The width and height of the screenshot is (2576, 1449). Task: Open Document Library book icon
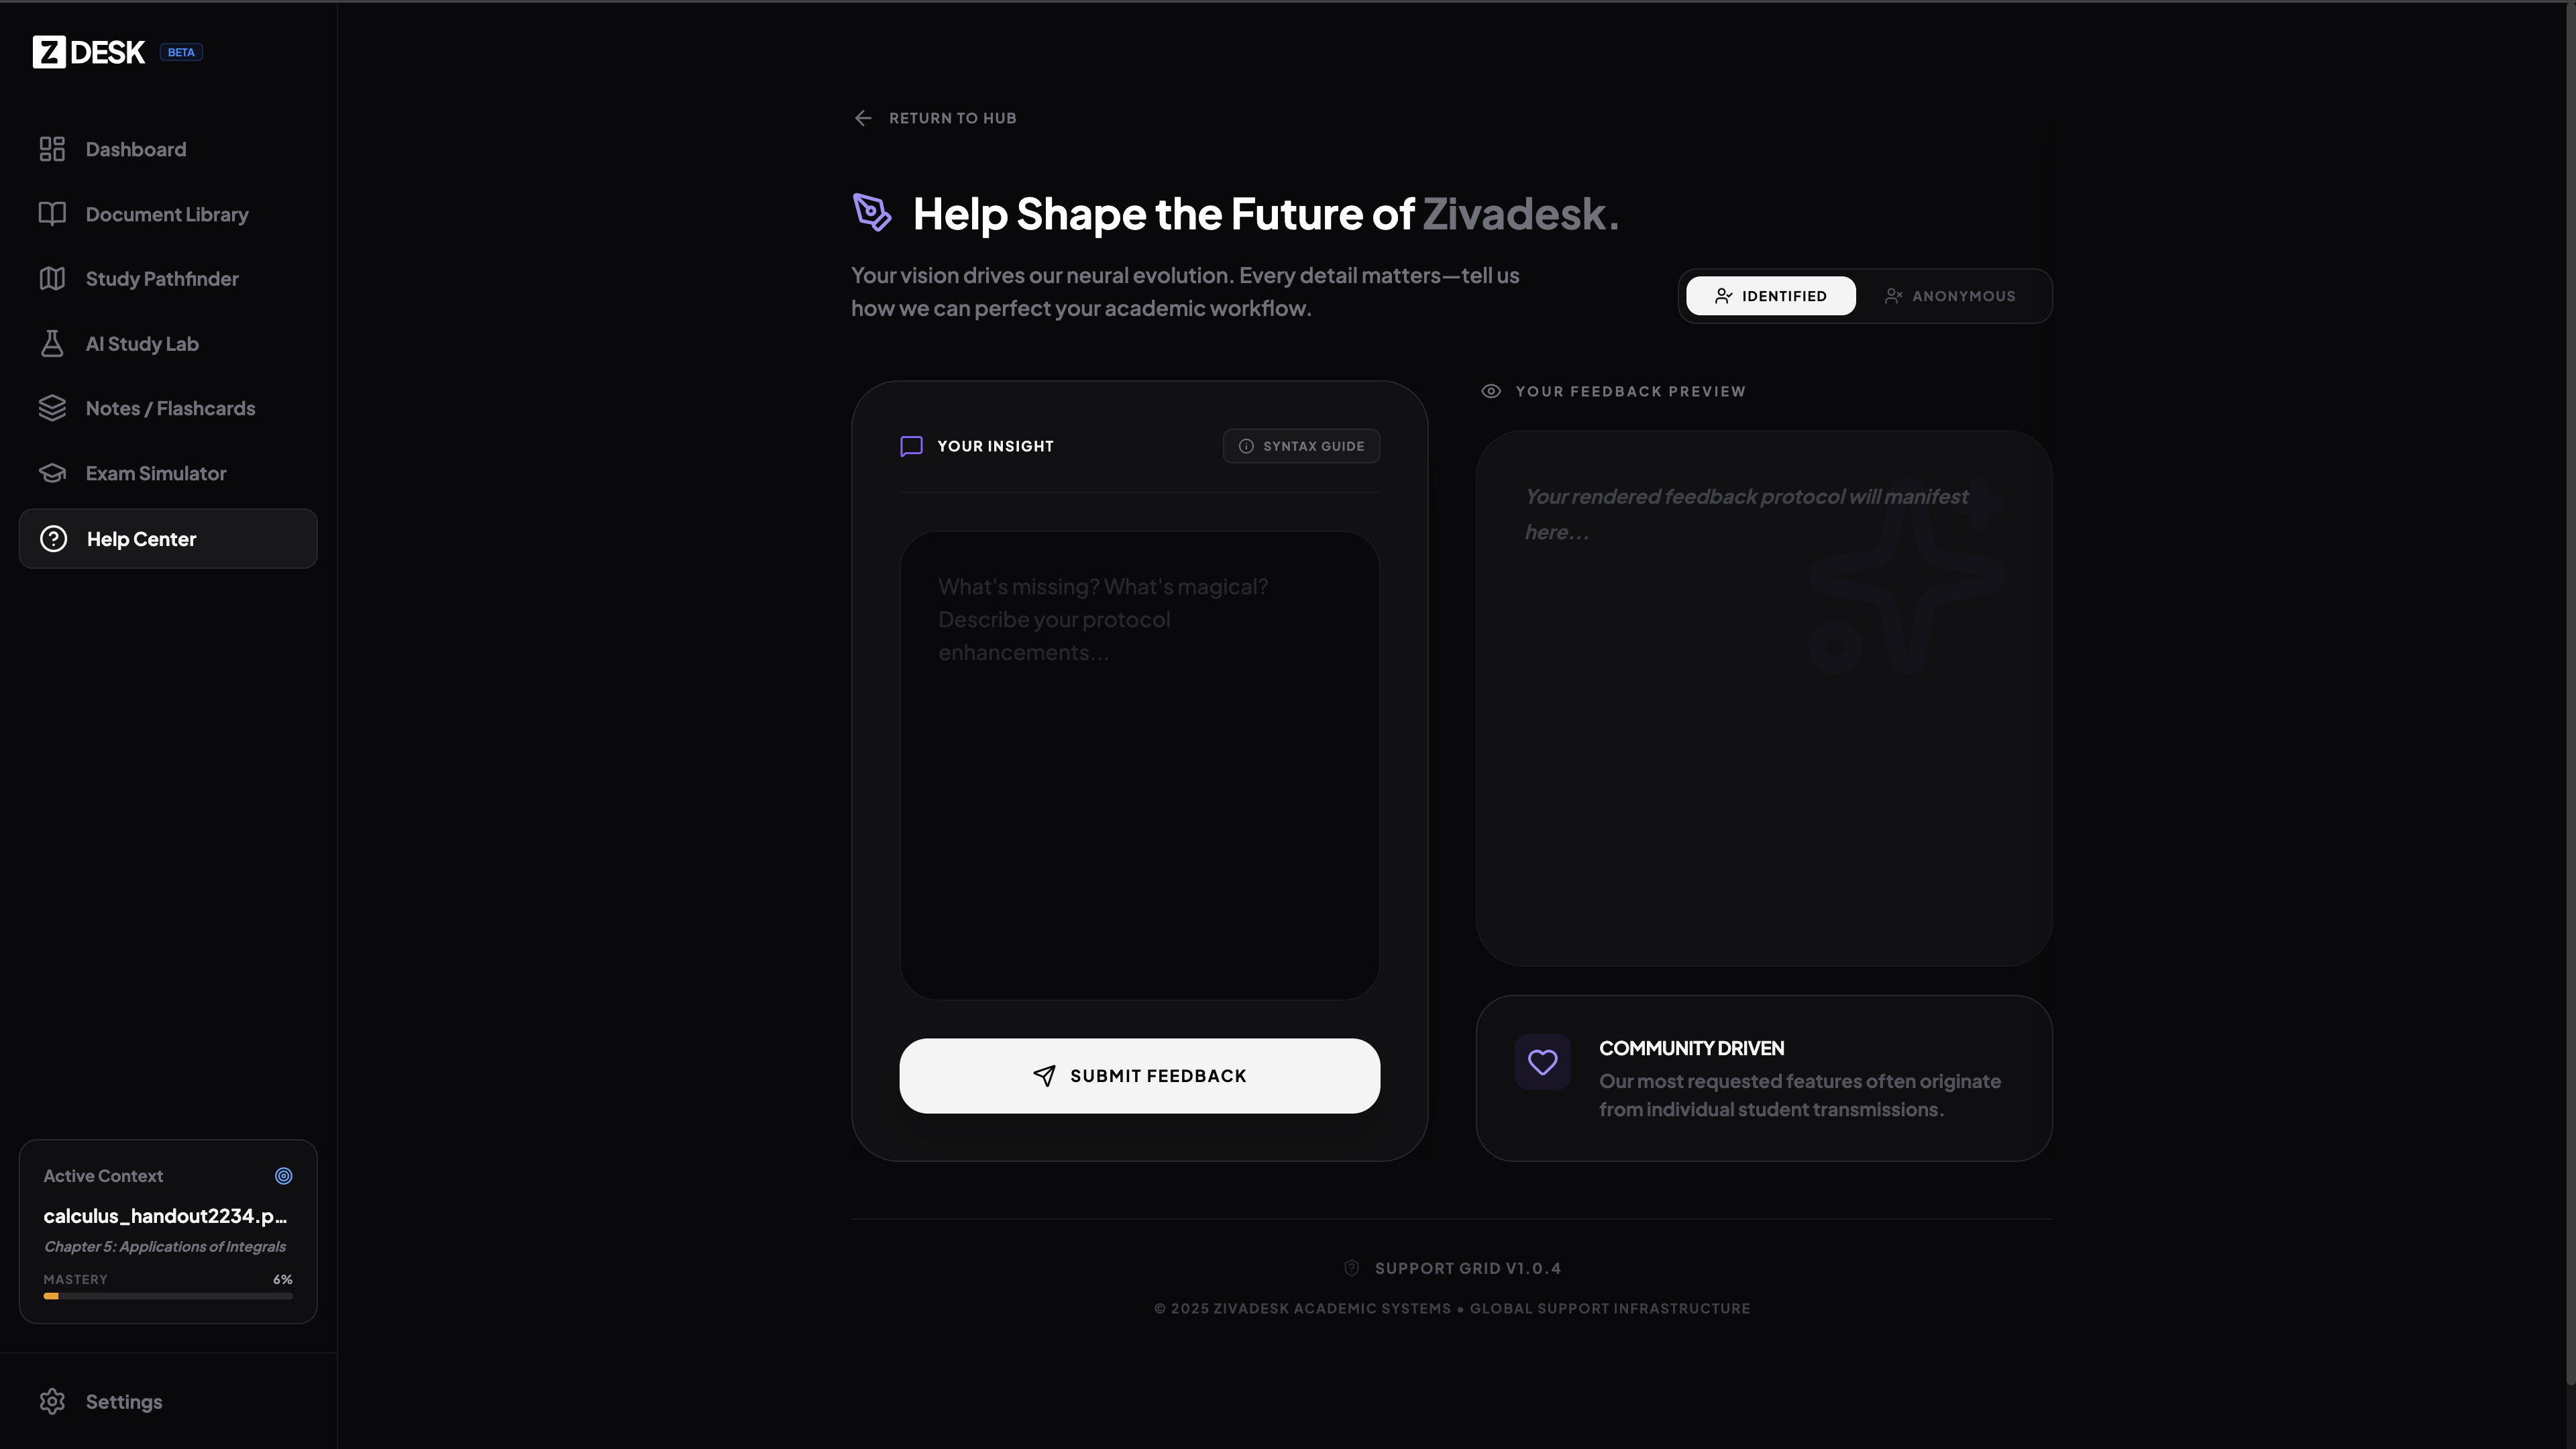(x=52, y=214)
